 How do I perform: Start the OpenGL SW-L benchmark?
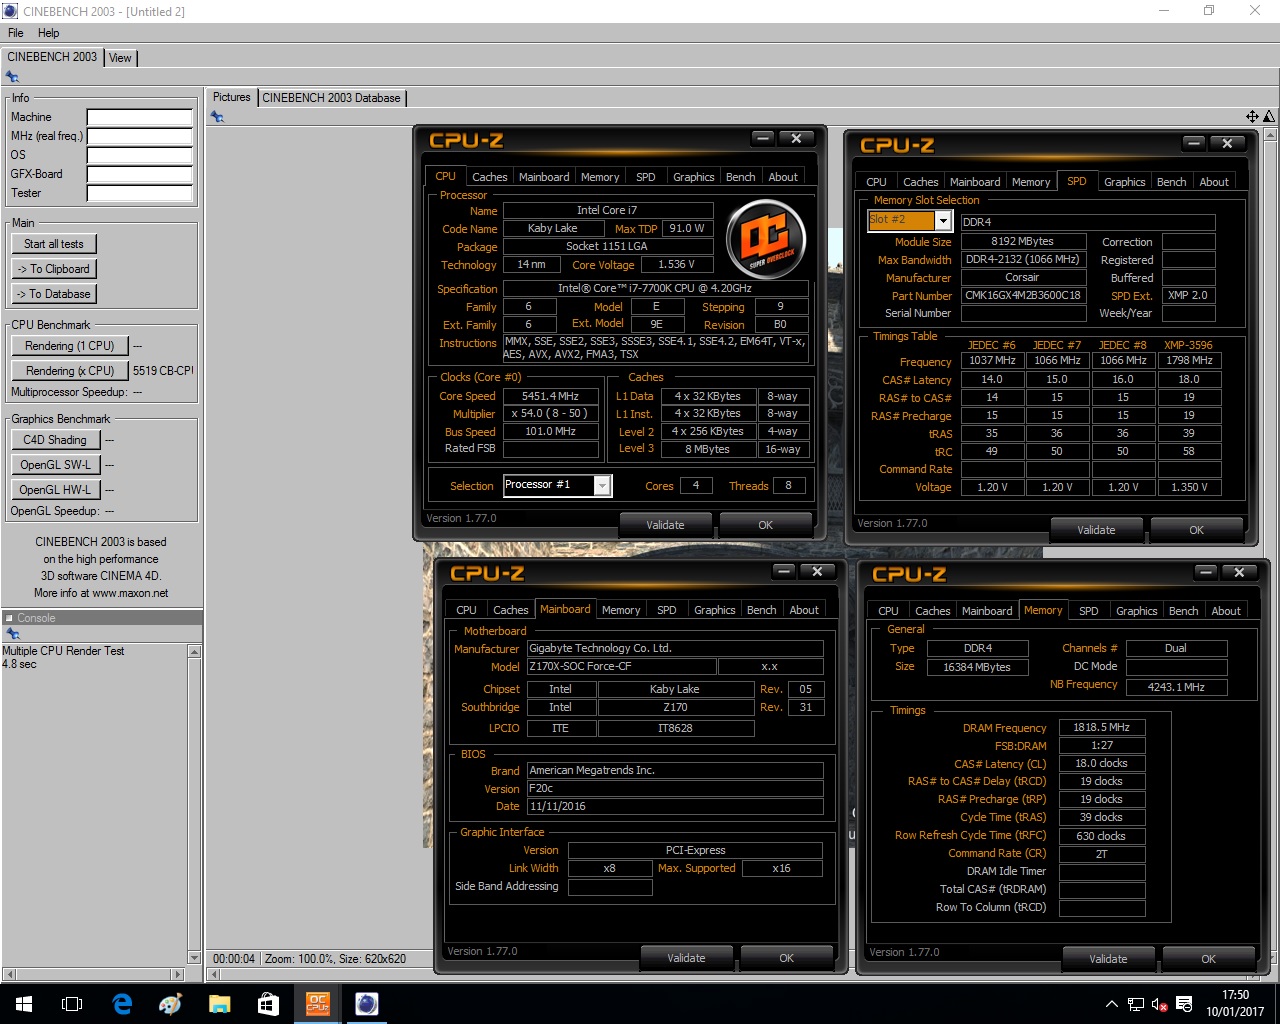(55, 465)
